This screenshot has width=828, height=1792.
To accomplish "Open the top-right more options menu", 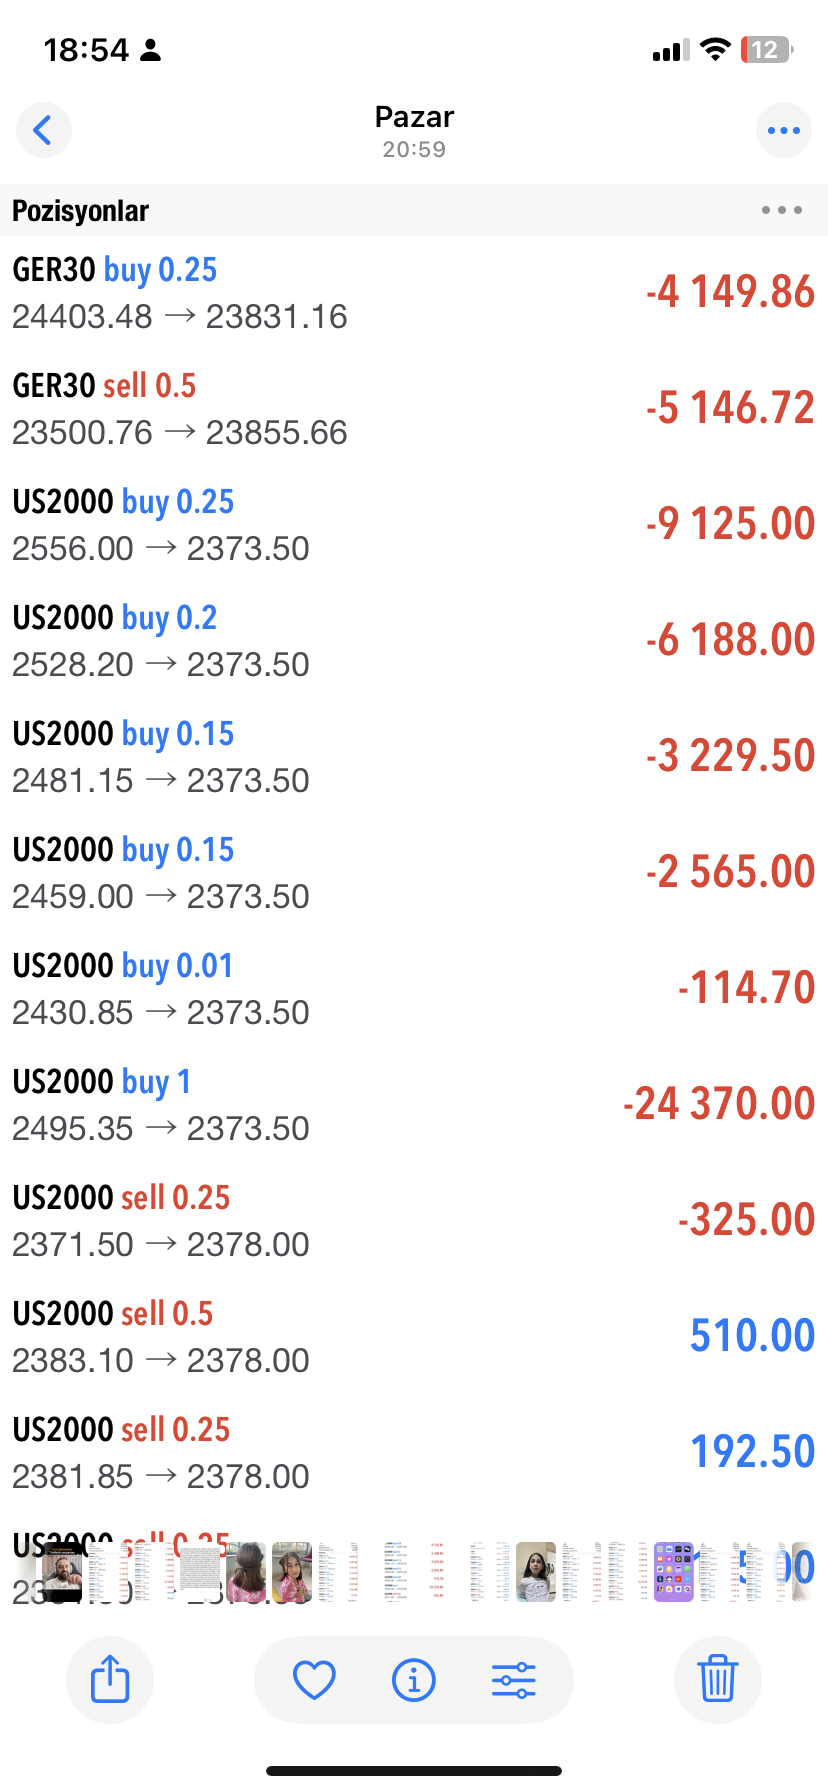I will point(783,130).
